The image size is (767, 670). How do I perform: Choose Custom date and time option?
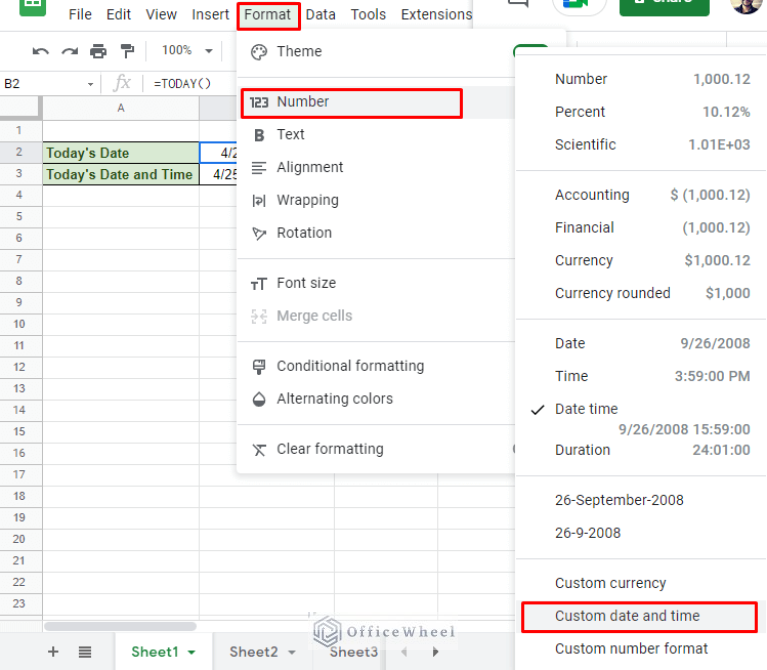click(627, 616)
